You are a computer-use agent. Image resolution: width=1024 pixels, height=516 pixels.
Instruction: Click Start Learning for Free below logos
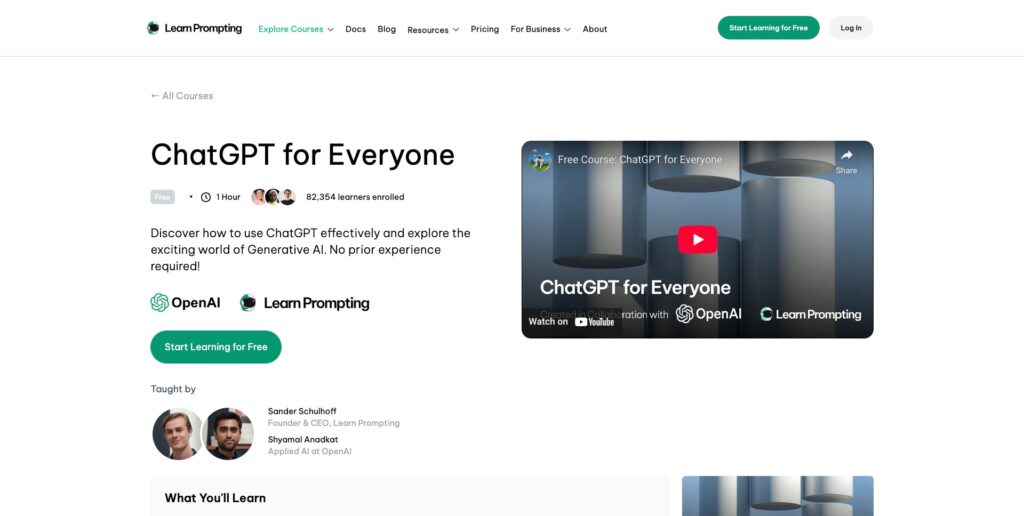[x=216, y=347]
